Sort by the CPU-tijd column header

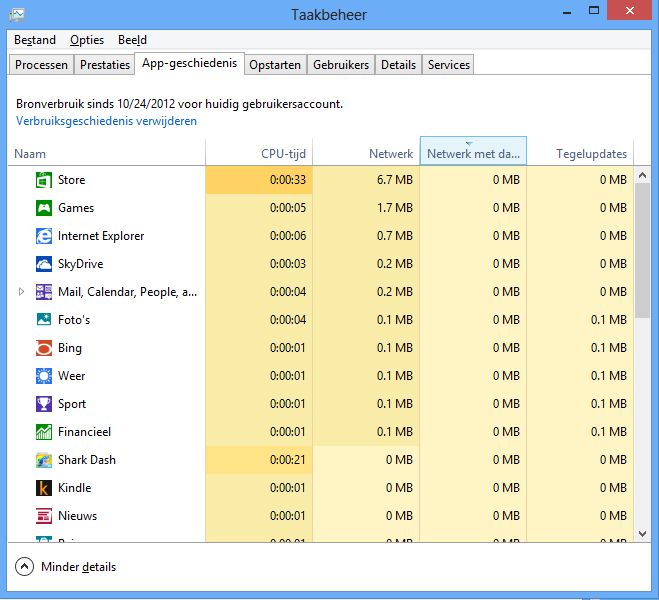pyautogui.click(x=259, y=153)
